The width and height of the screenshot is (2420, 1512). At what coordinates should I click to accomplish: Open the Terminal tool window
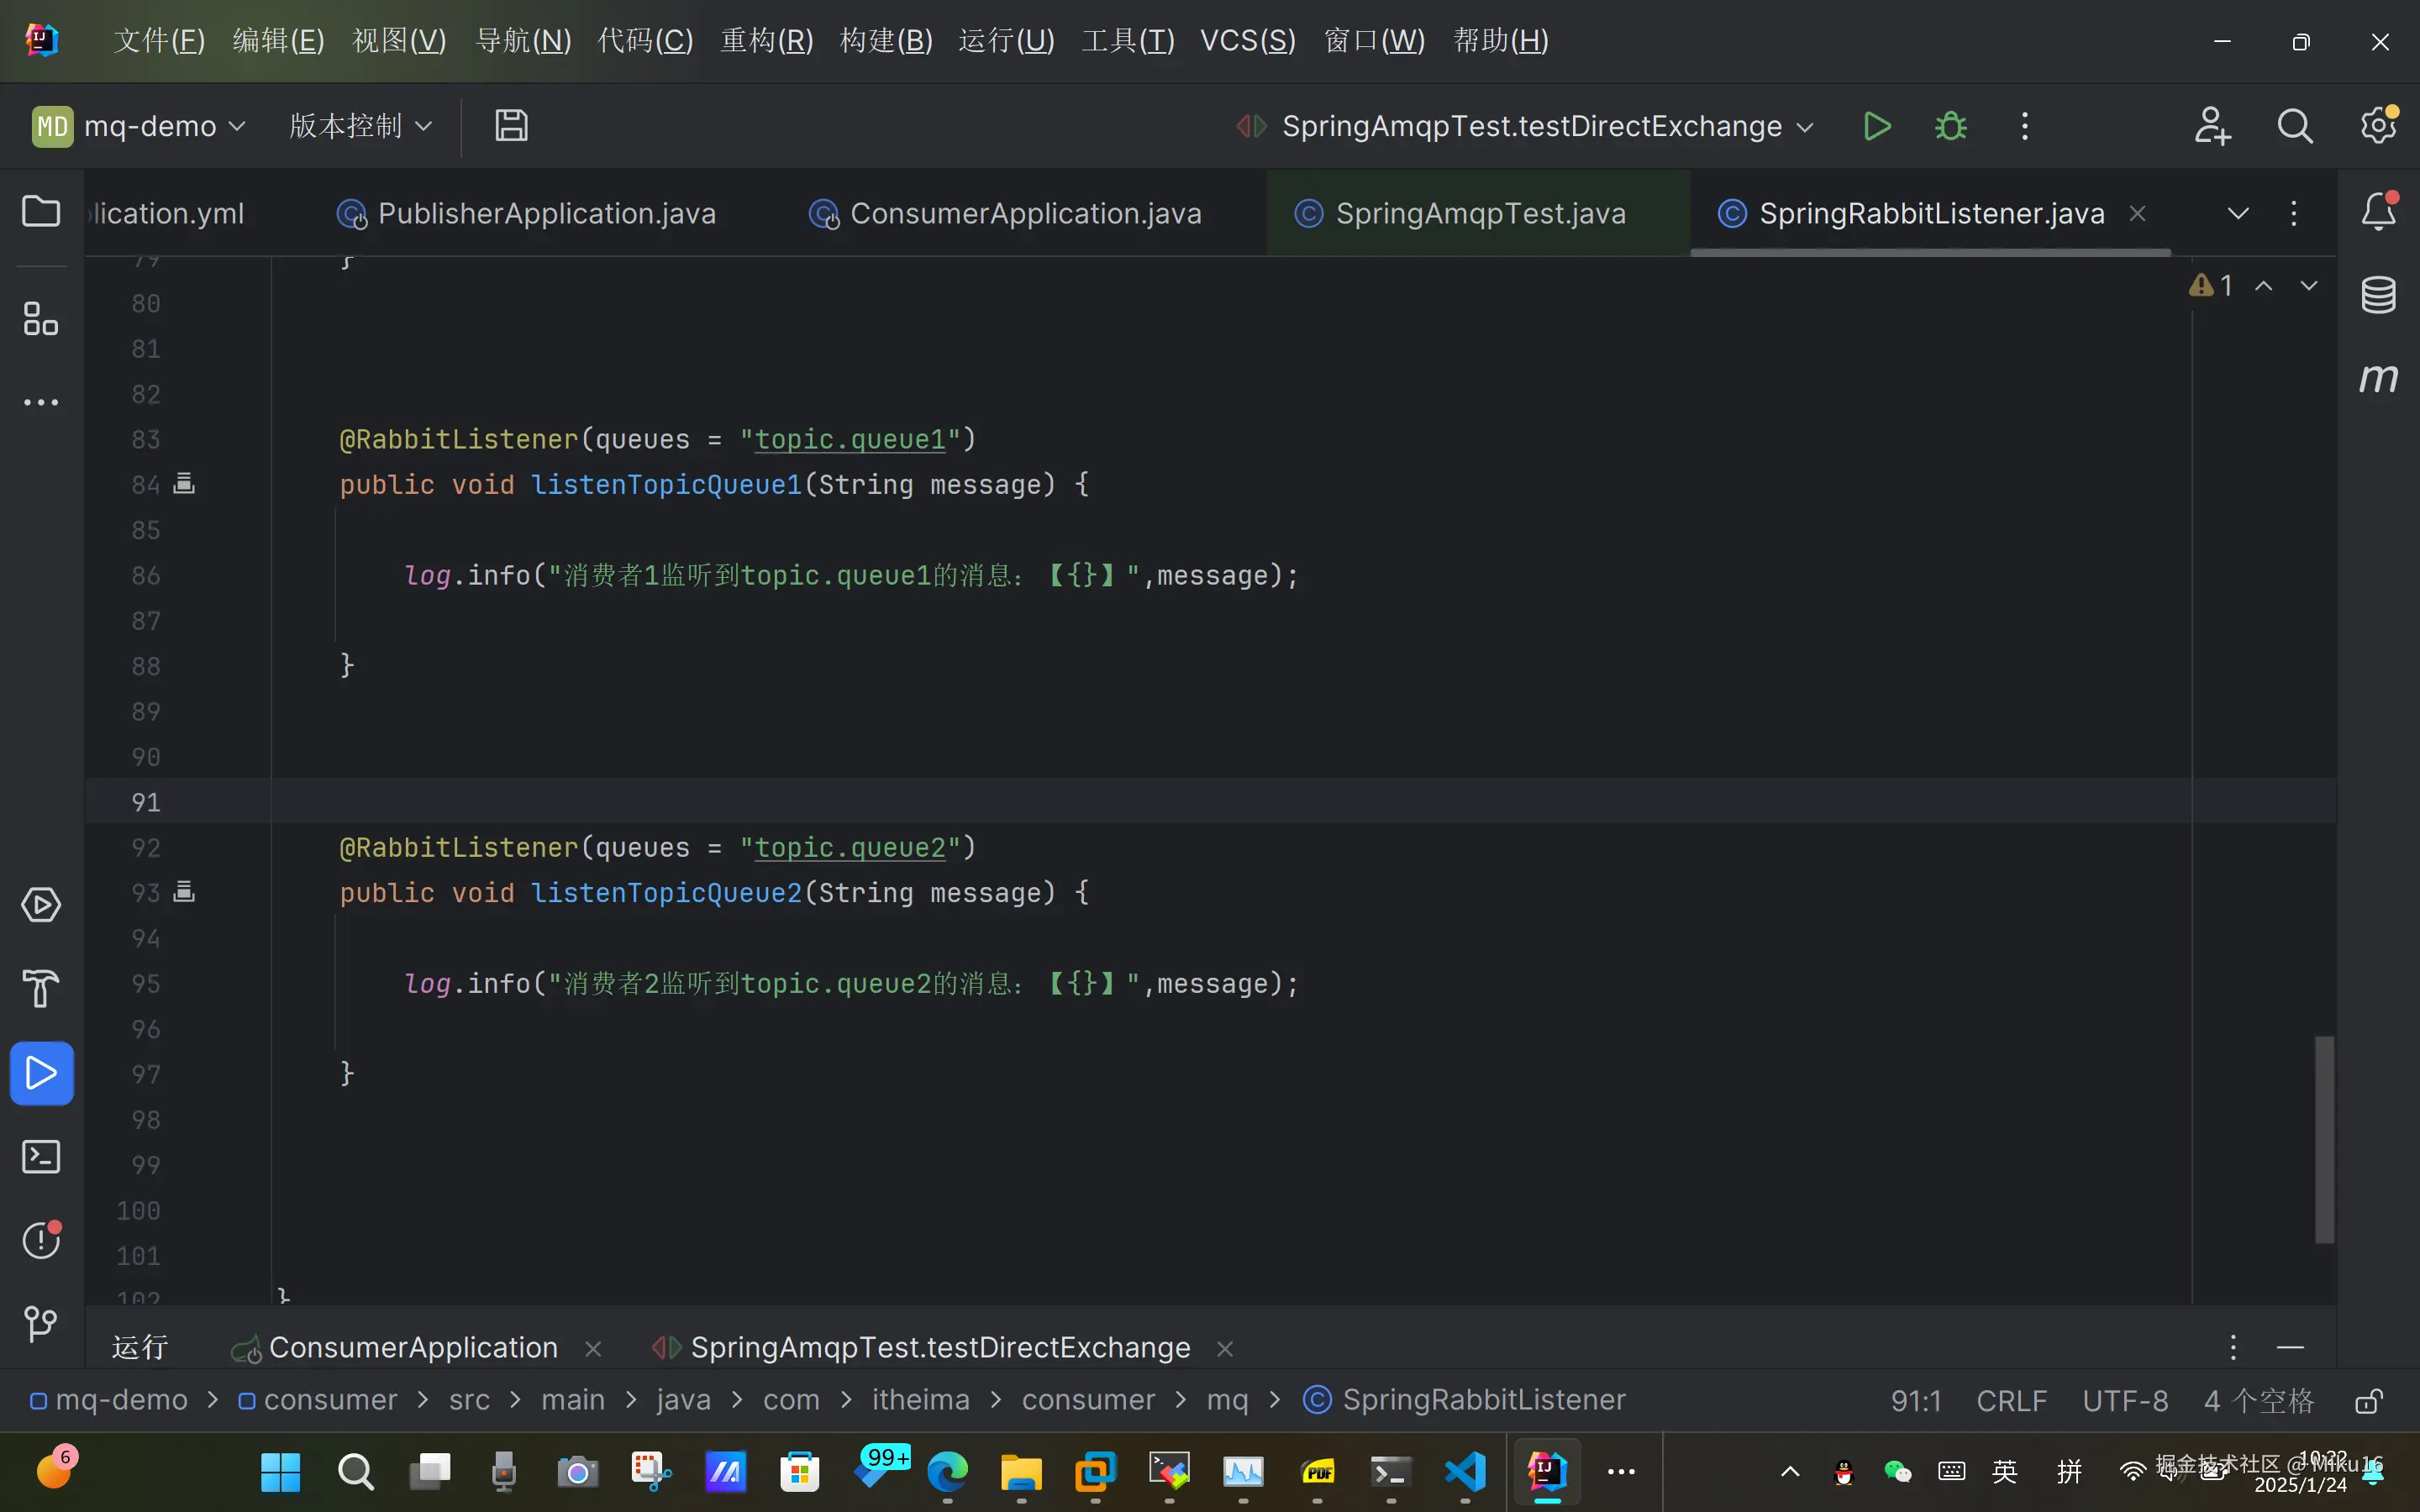[41, 1157]
